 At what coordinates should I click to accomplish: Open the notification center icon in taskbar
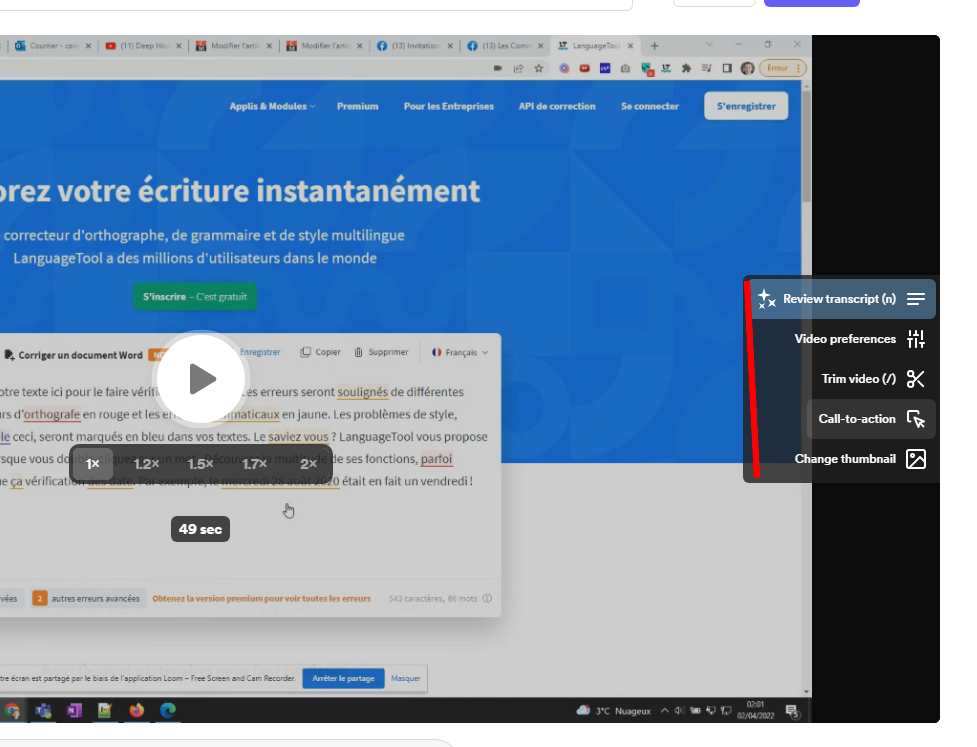(792, 711)
